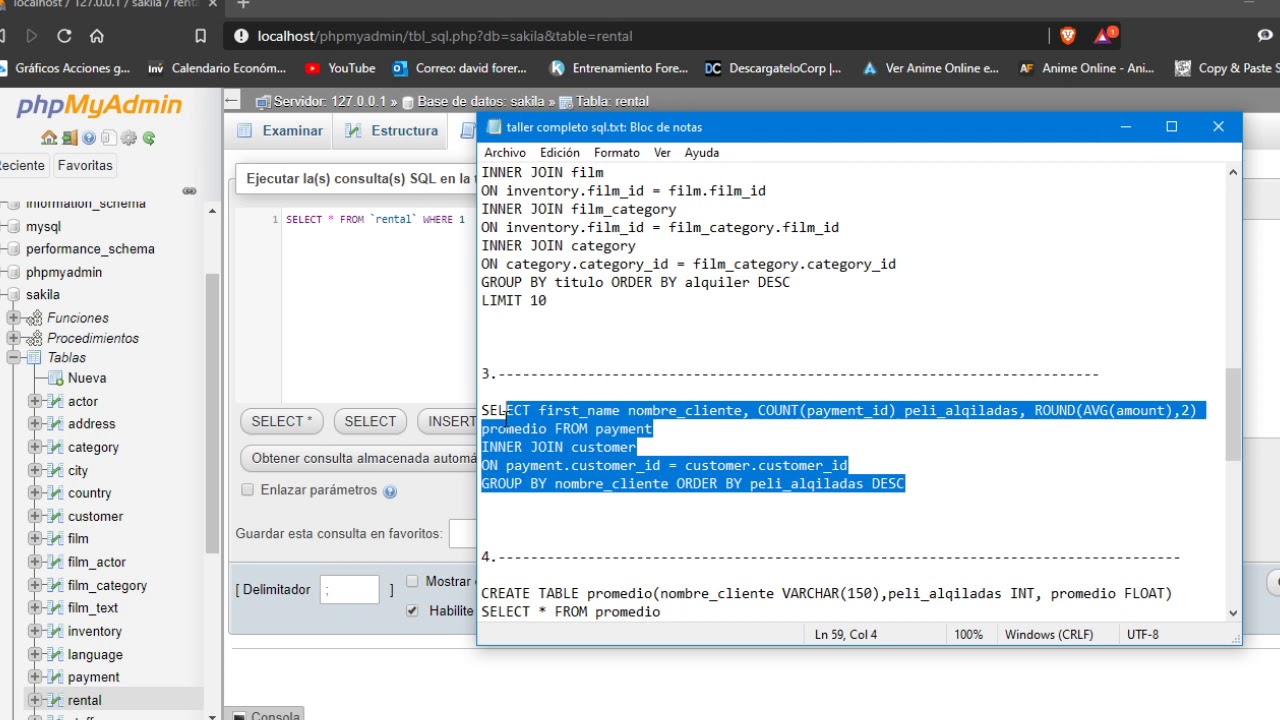This screenshot has height=720, width=1280.
Task: Expand the category table node
Action: [x=35, y=447]
